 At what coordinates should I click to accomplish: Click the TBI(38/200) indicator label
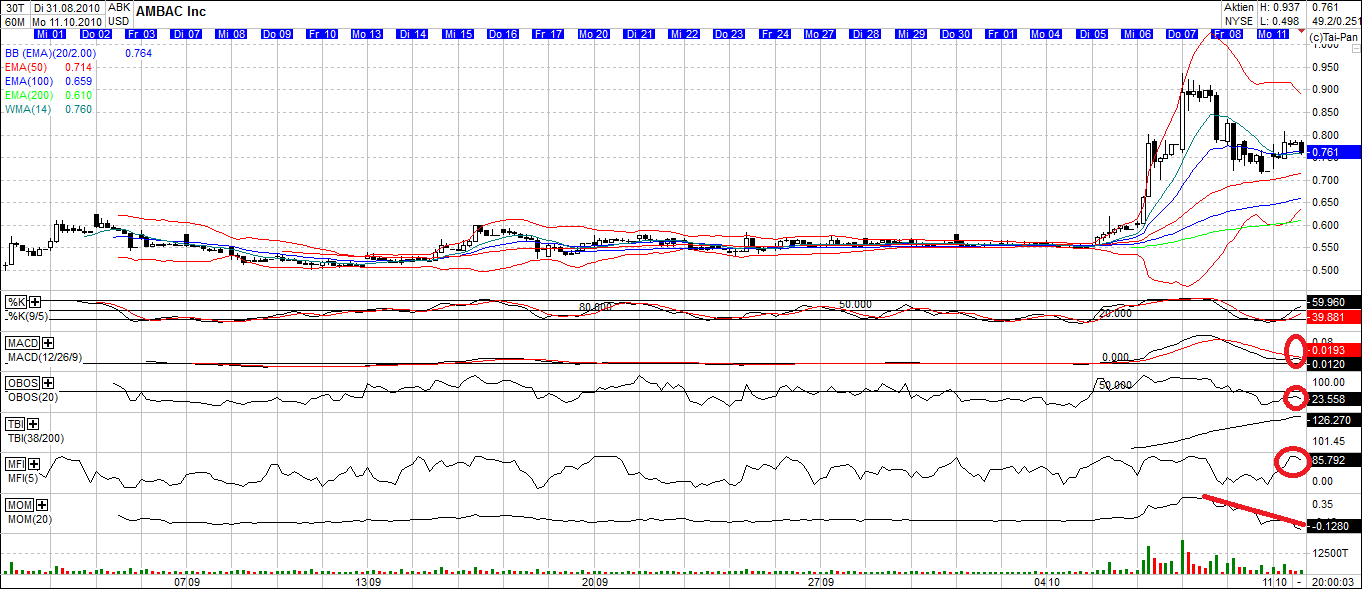tap(38, 436)
